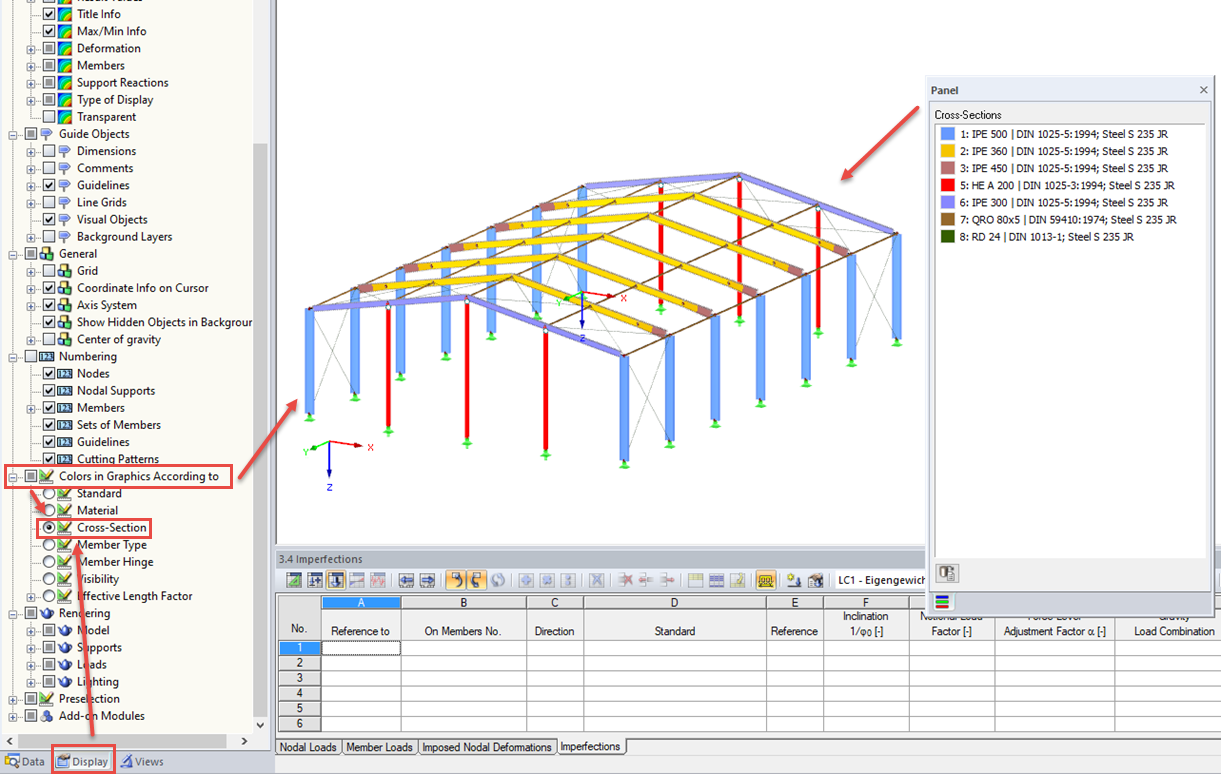Screen dimensions: 1221x774
Task: Click the teapot icon next to Lighting
Action: (x=66, y=681)
